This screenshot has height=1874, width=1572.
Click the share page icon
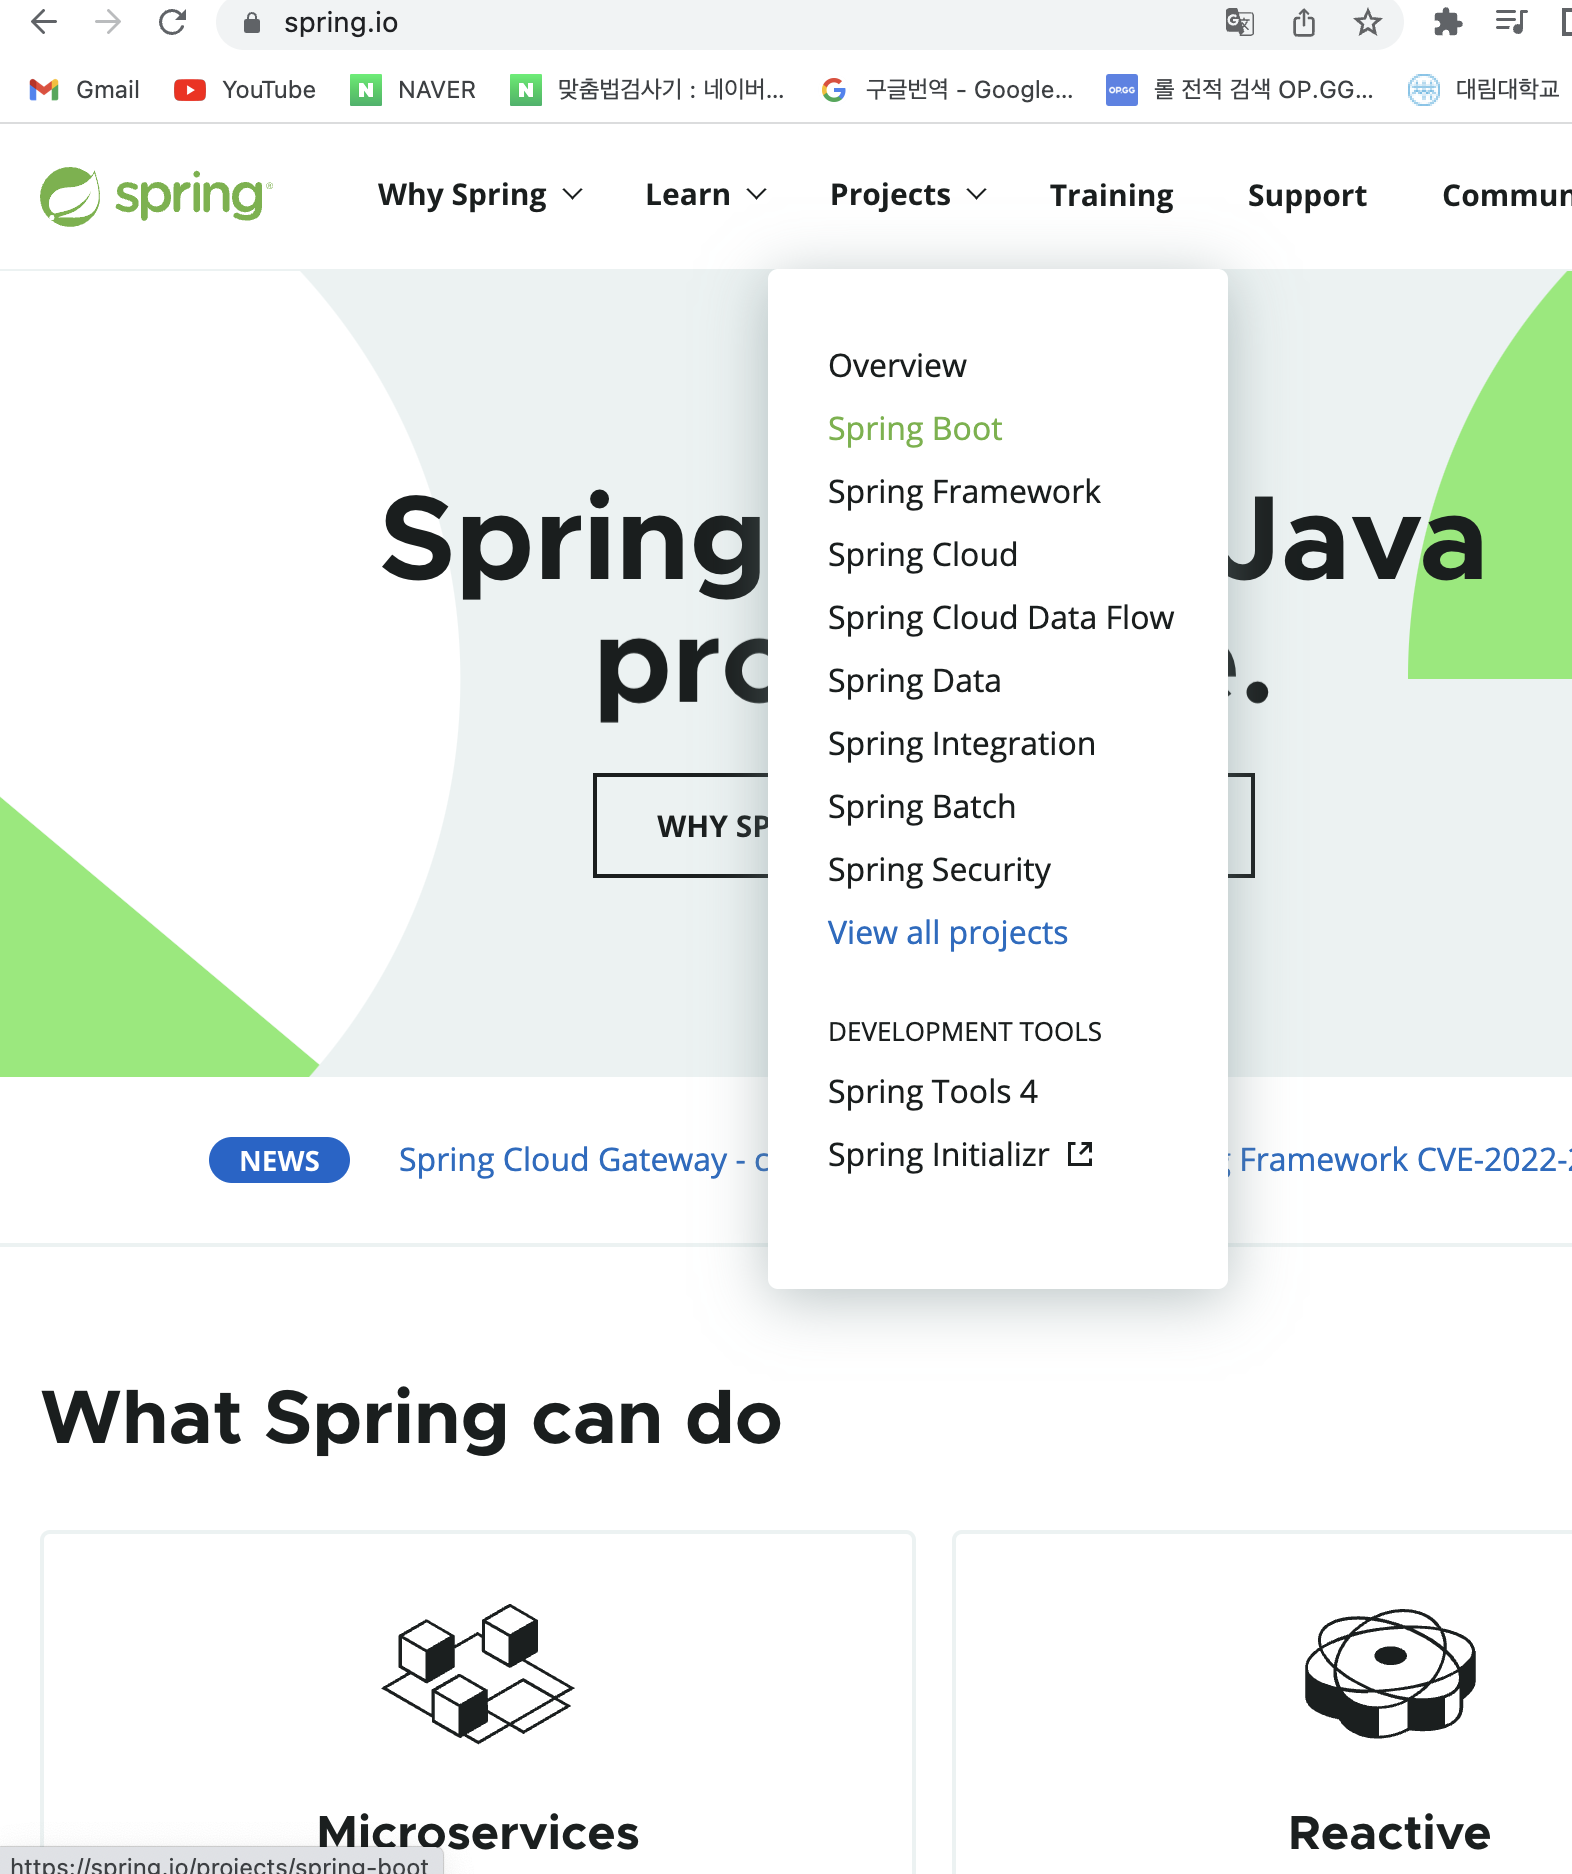1304,22
